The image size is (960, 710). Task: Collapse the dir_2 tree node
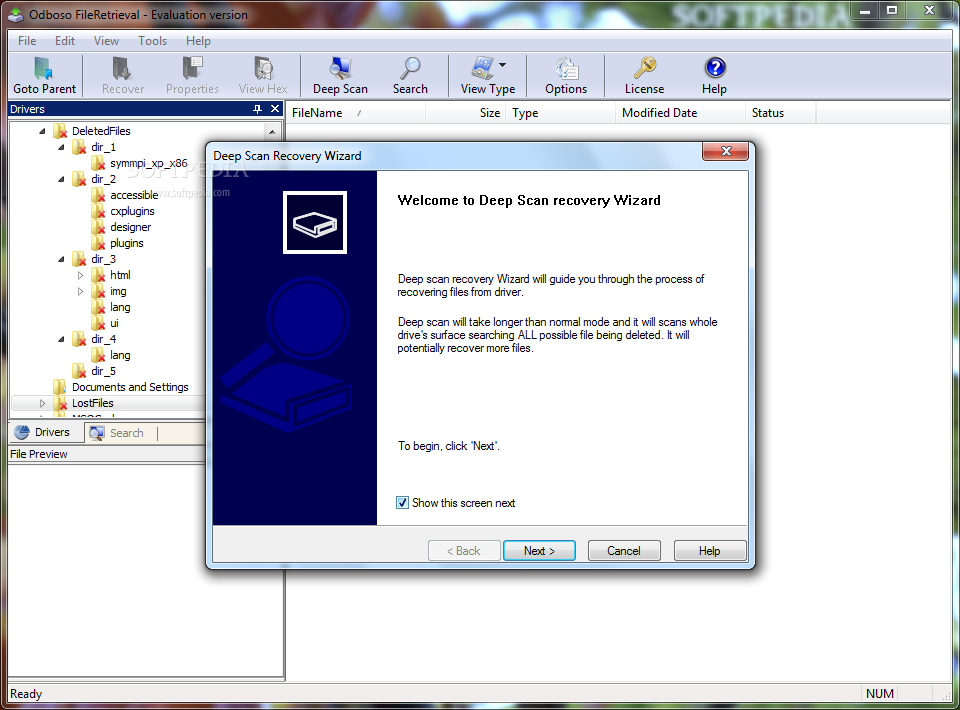(x=61, y=179)
